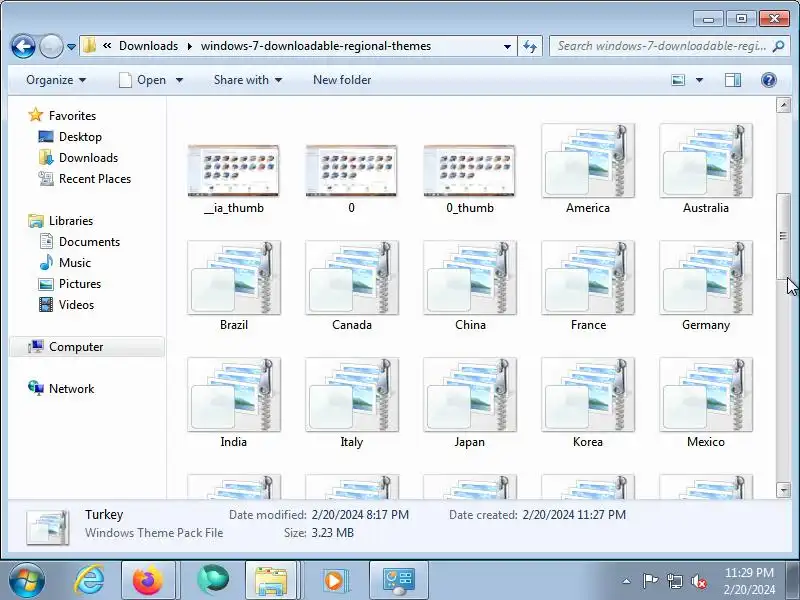
Task: Switch to Firefox in the taskbar
Action: pyautogui.click(x=148, y=581)
